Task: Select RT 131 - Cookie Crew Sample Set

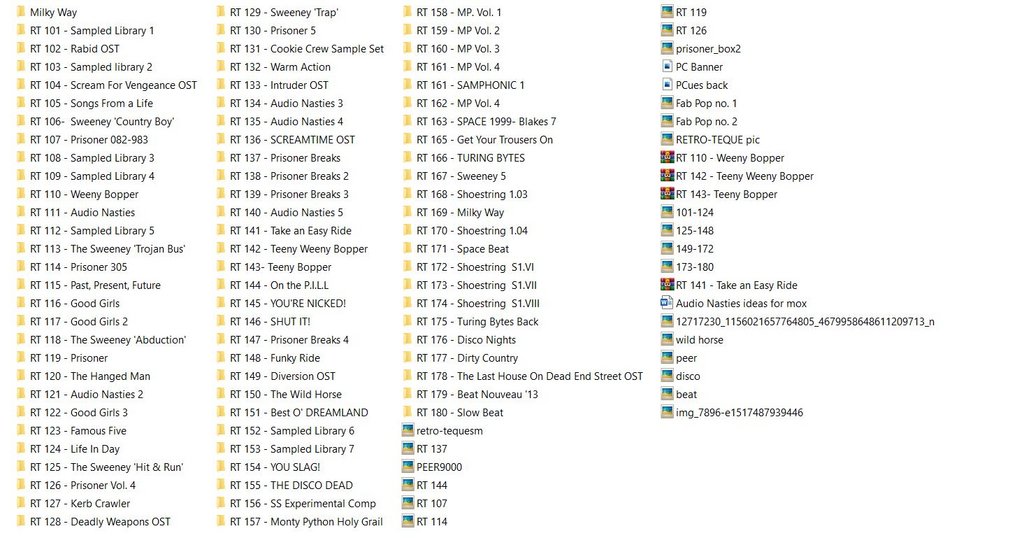Action: click(307, 48)
